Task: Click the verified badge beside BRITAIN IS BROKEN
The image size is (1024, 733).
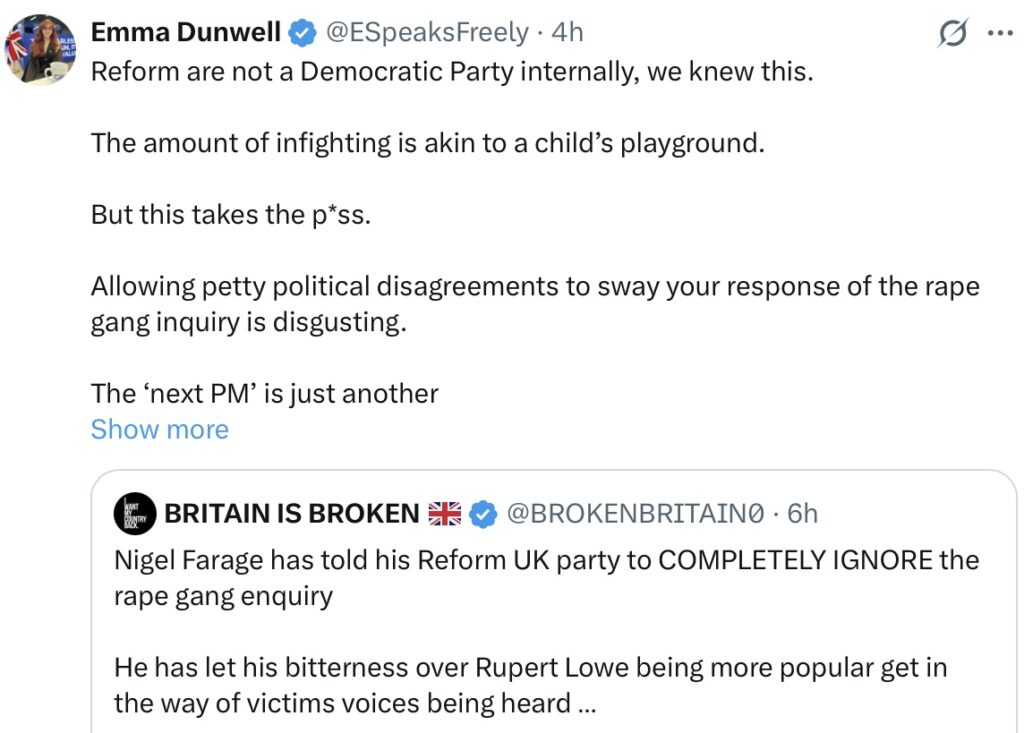Action: pos(483,514)
